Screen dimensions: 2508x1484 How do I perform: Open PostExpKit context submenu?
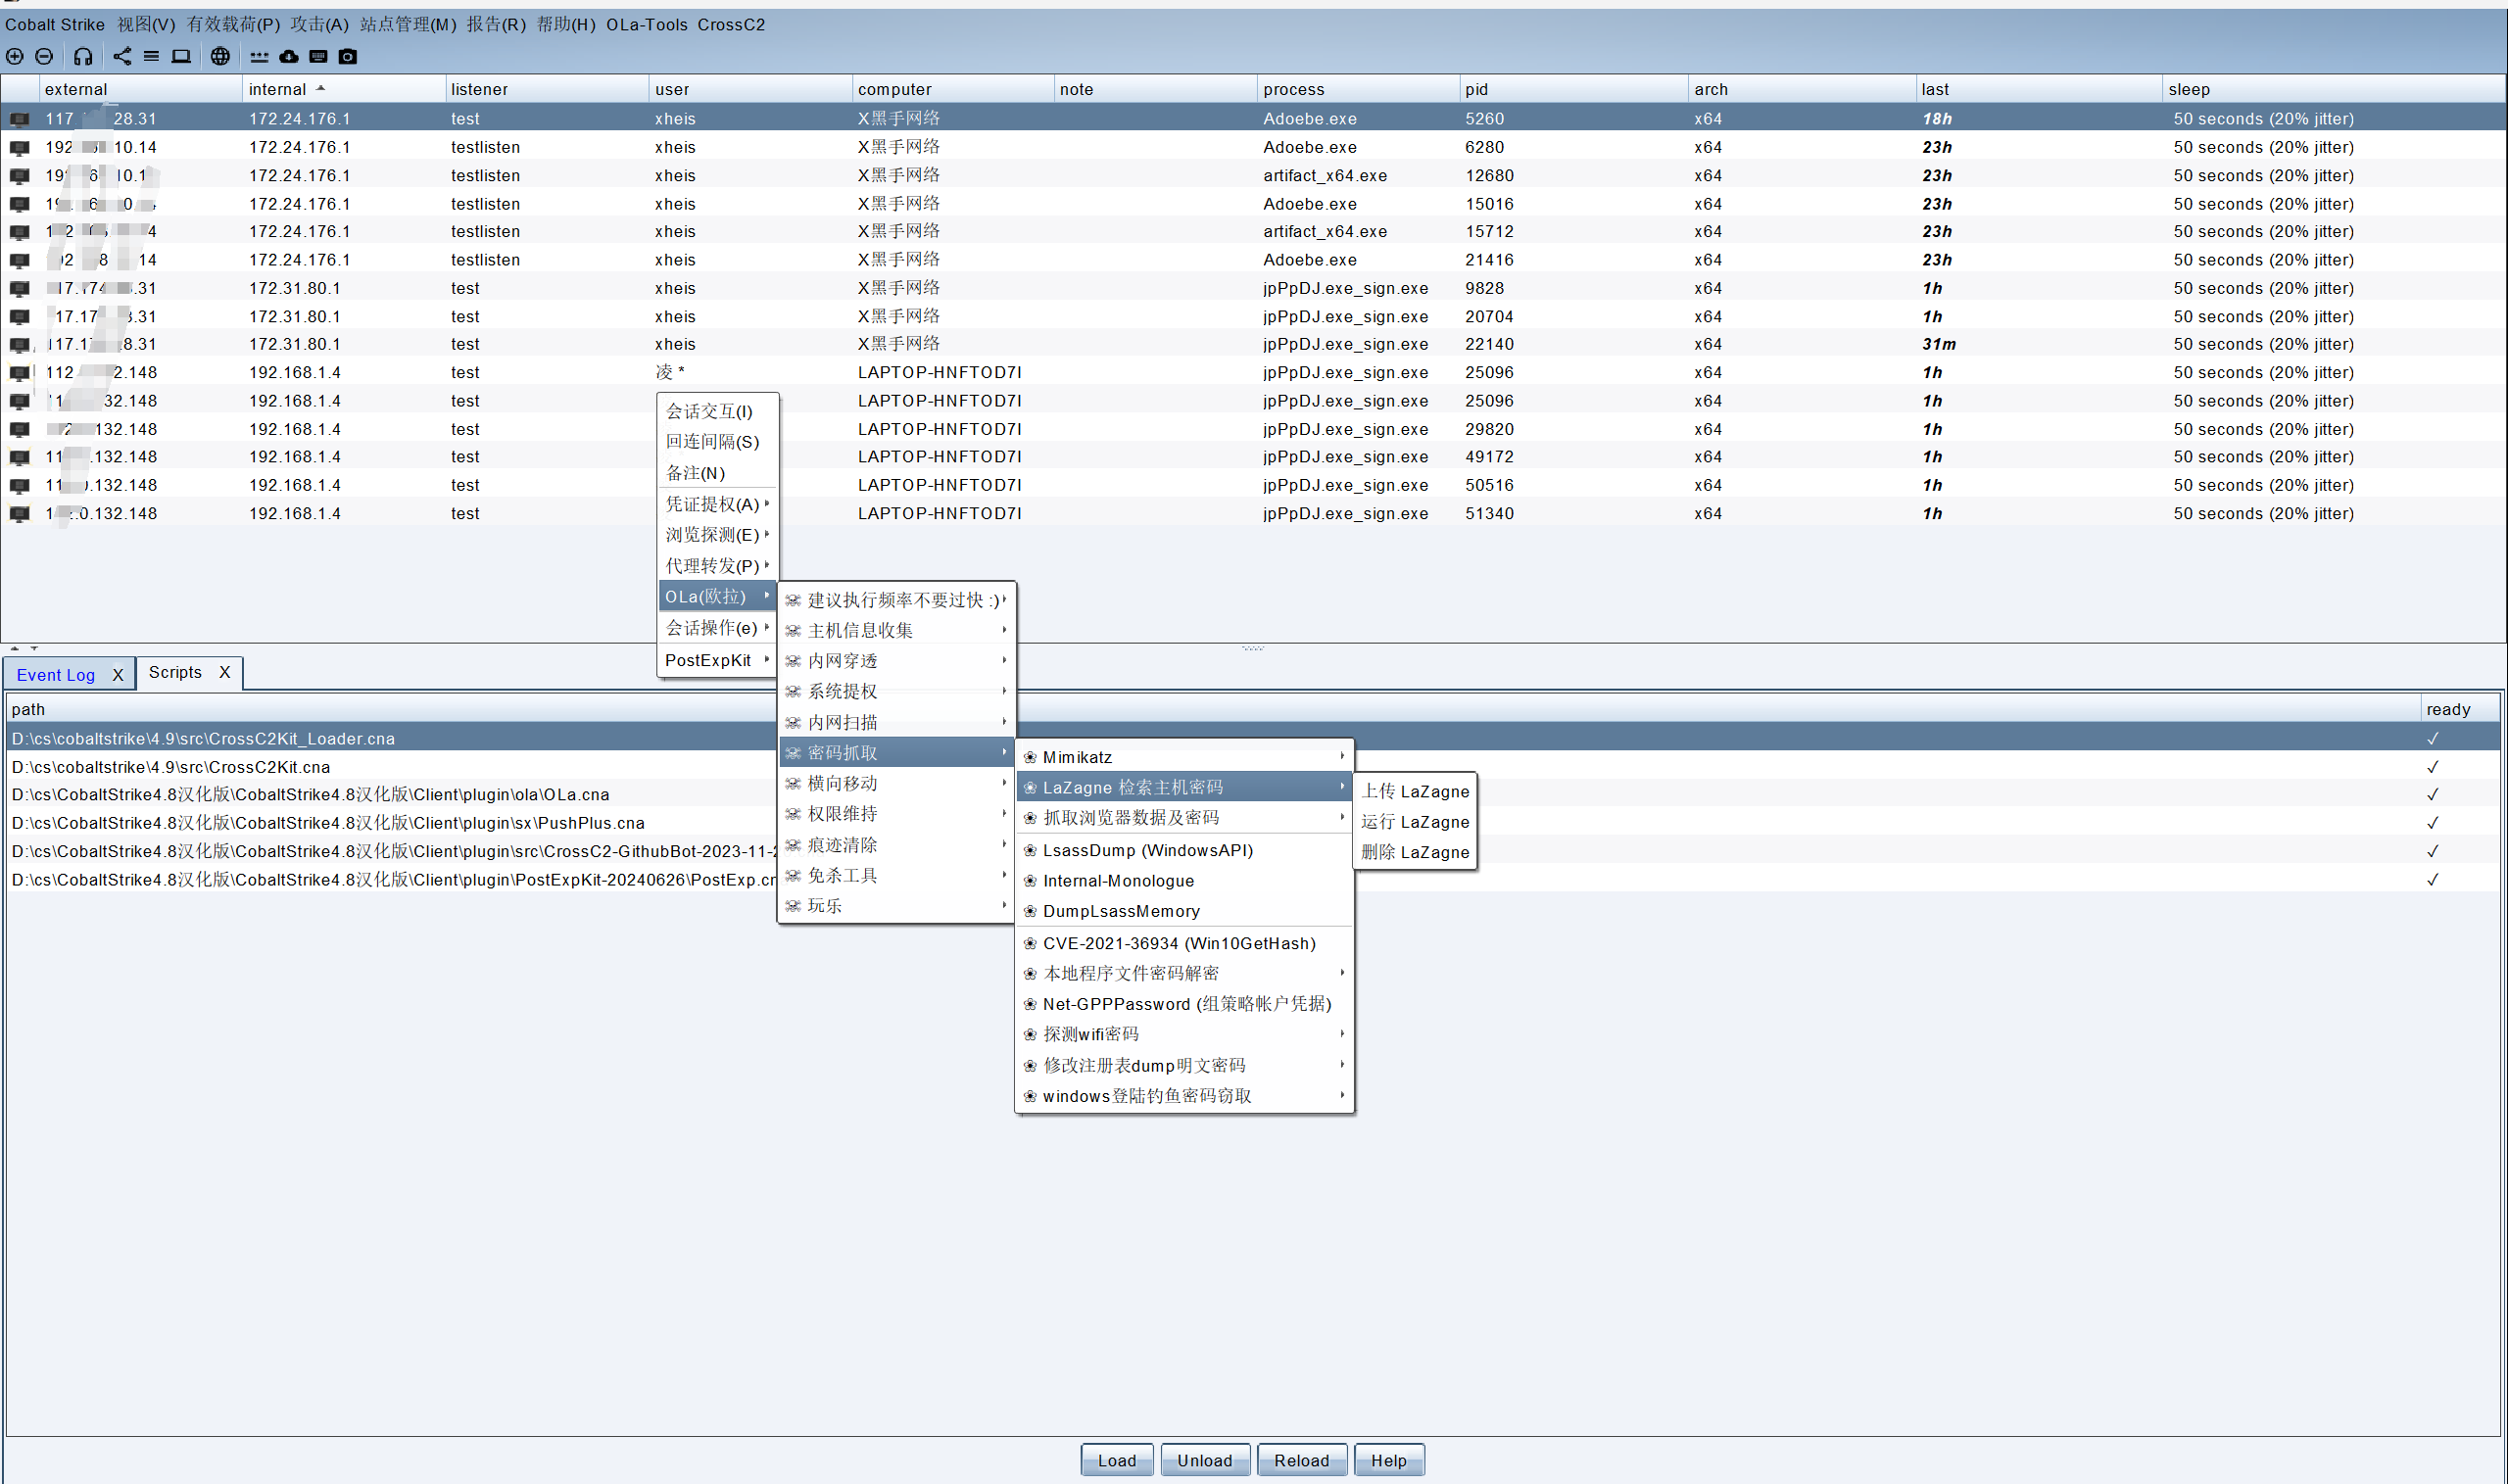(x=717, y=660)
